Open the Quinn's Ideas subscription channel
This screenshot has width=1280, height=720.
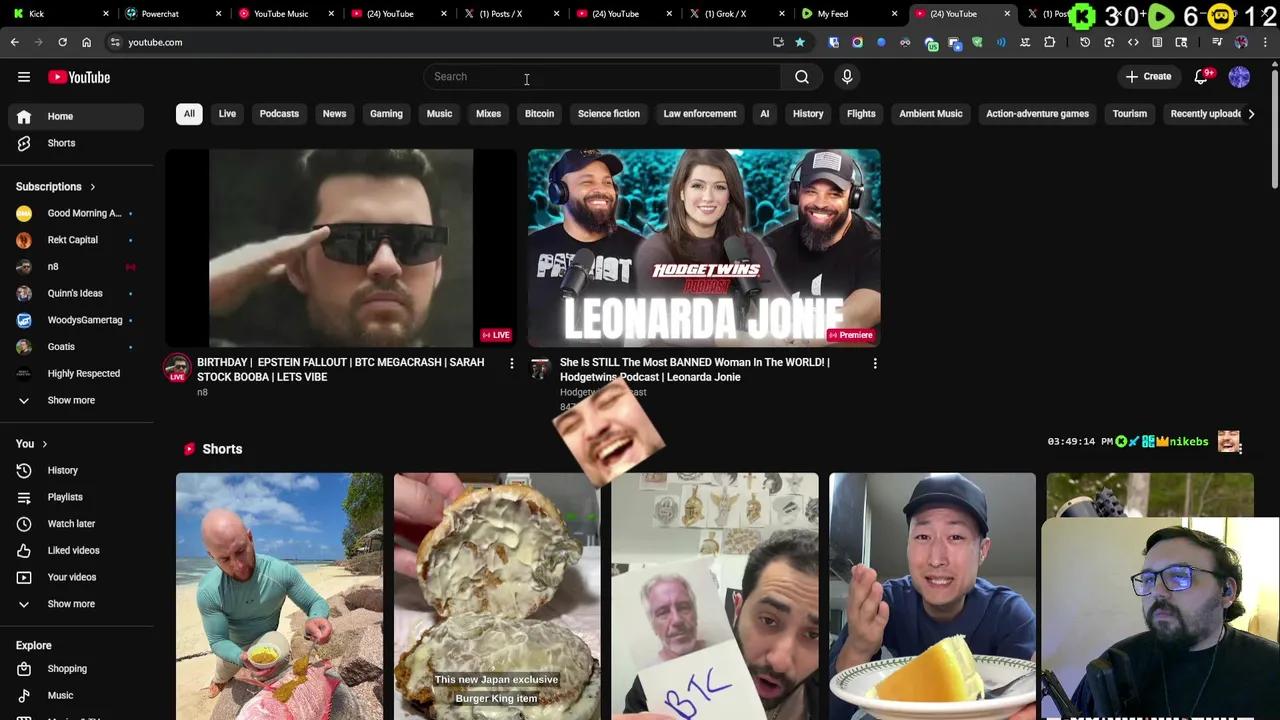pyautogui.click(x=76, y=293)
